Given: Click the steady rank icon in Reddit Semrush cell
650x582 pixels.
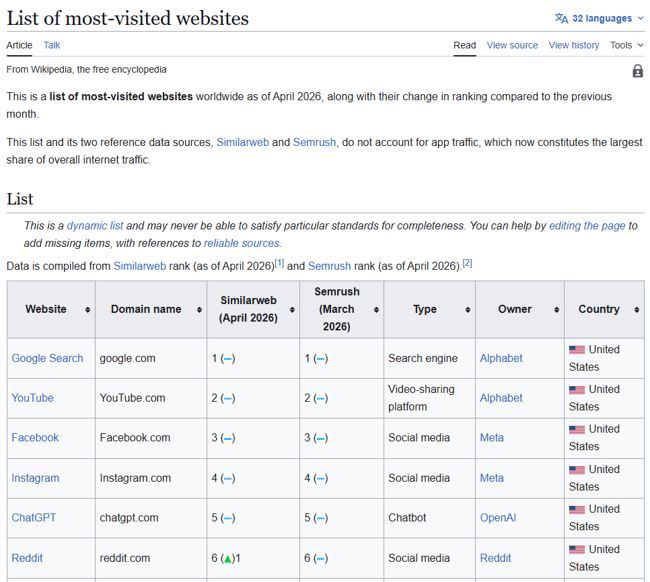Looking at the screenshot, I should [x=320, y=558].
